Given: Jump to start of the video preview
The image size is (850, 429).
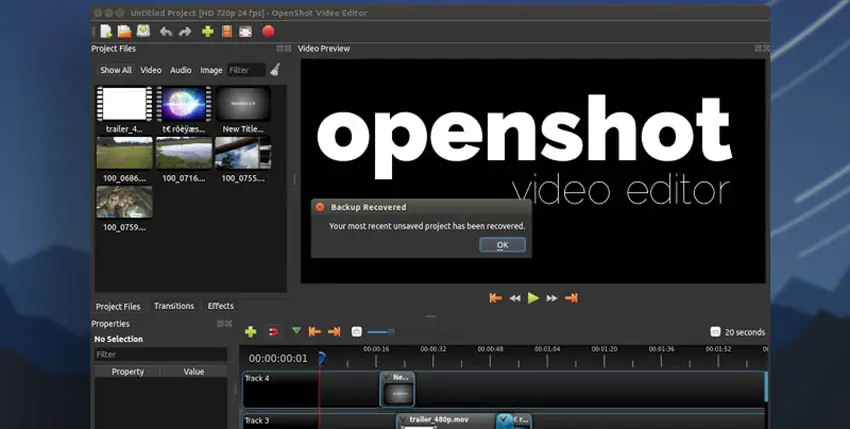Looking at the screenshot, I should click(x=495, y=298).
